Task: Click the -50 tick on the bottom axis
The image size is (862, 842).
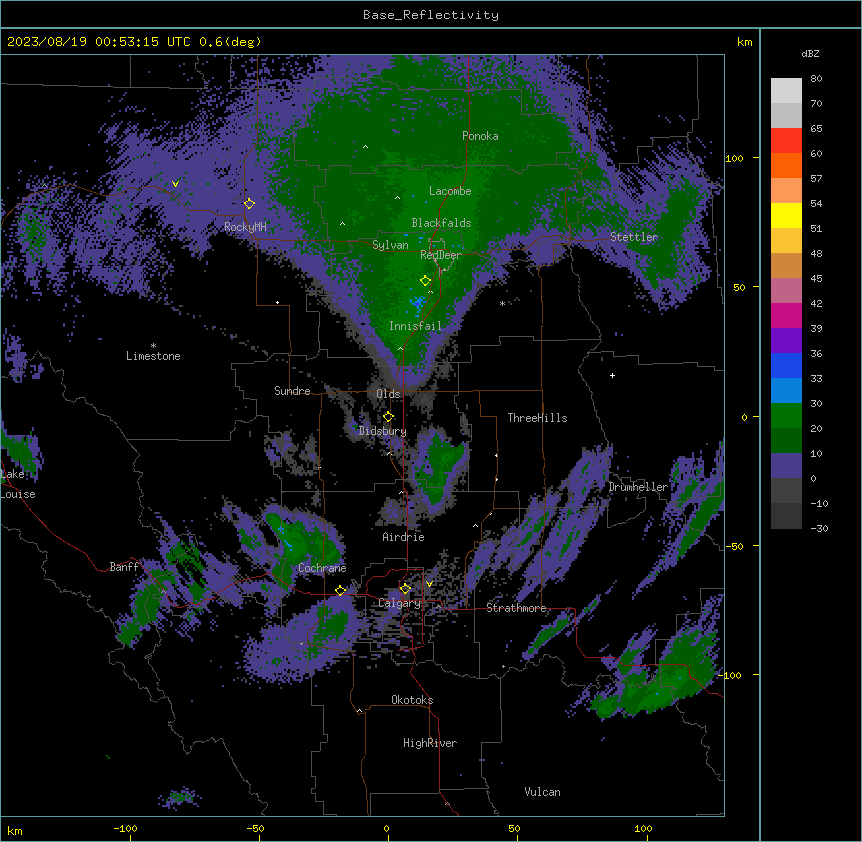Action: [255, 828]
